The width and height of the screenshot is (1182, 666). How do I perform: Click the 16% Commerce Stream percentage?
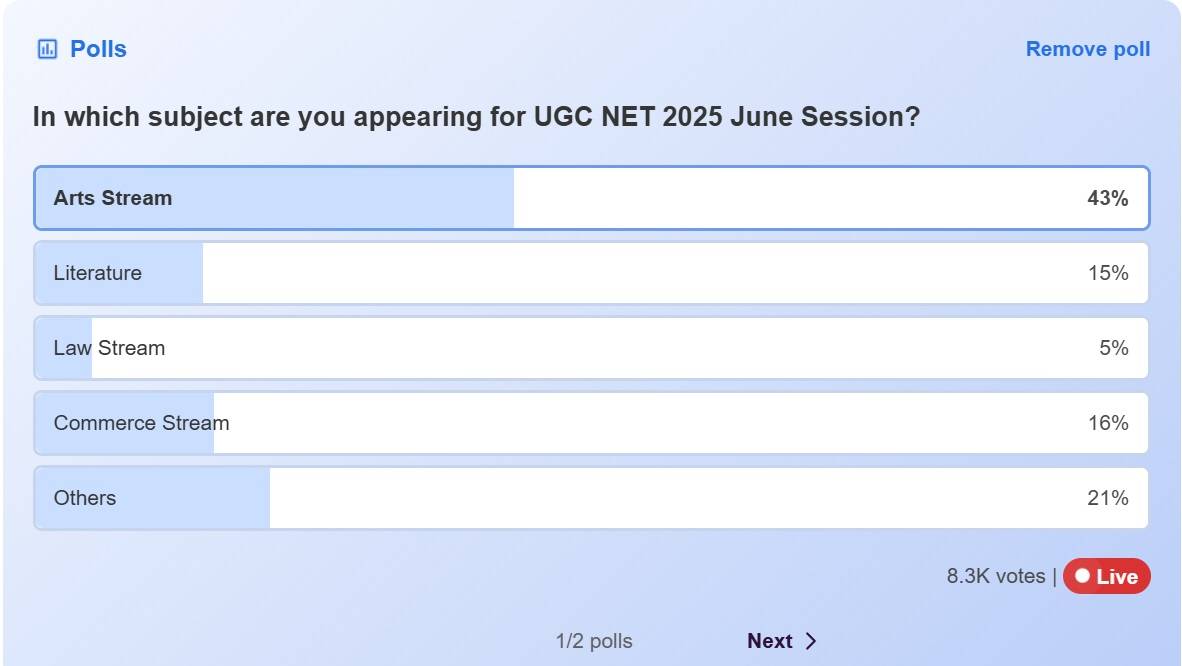point(1107,423)
